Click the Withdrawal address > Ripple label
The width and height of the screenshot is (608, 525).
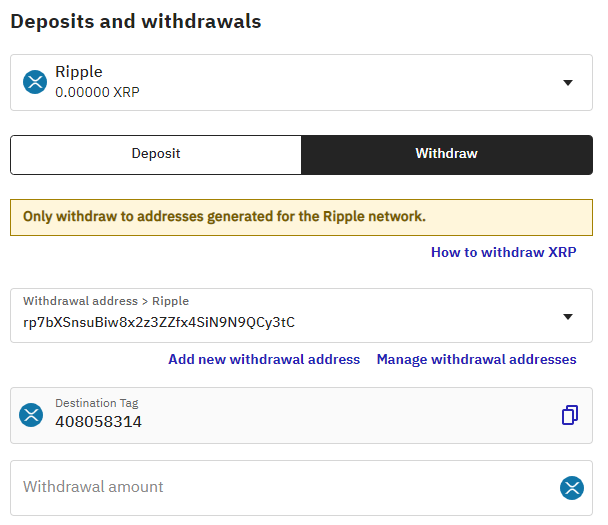click(x=106, y=301)
